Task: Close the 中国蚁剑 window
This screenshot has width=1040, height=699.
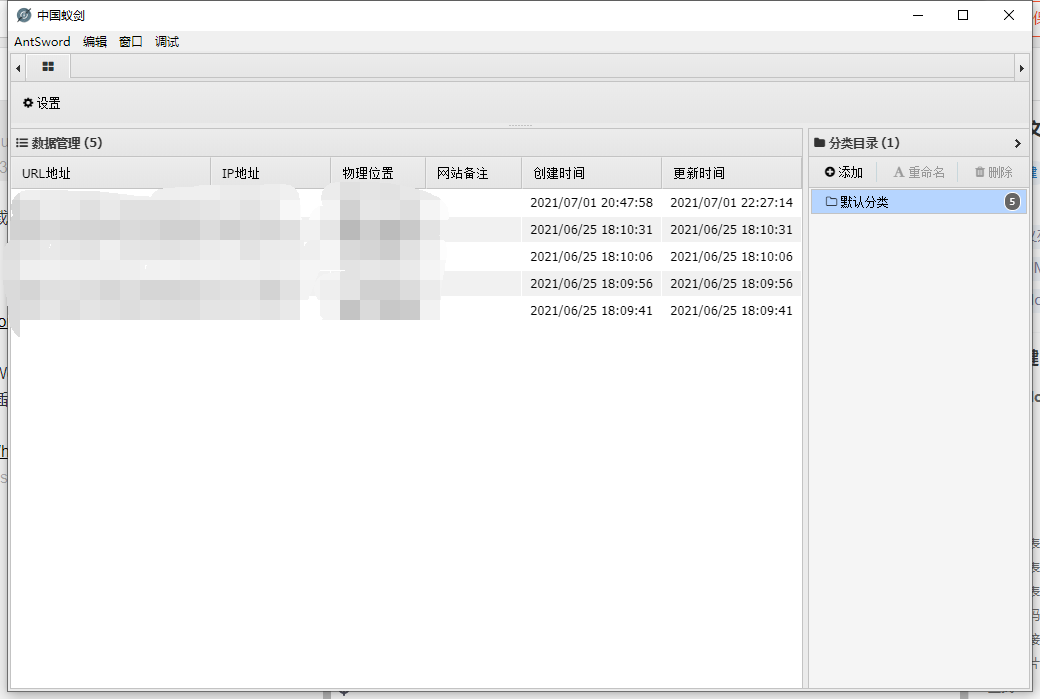Action: tap(1009, 15)
